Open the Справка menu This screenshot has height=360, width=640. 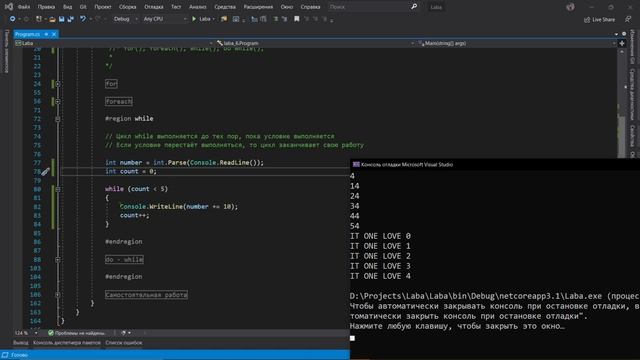310,7
